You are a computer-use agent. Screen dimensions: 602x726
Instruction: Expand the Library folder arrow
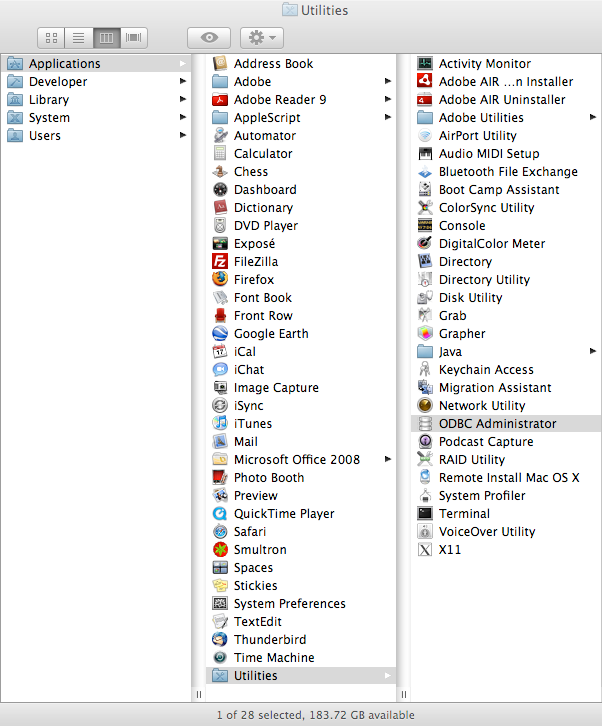(183, 99)
